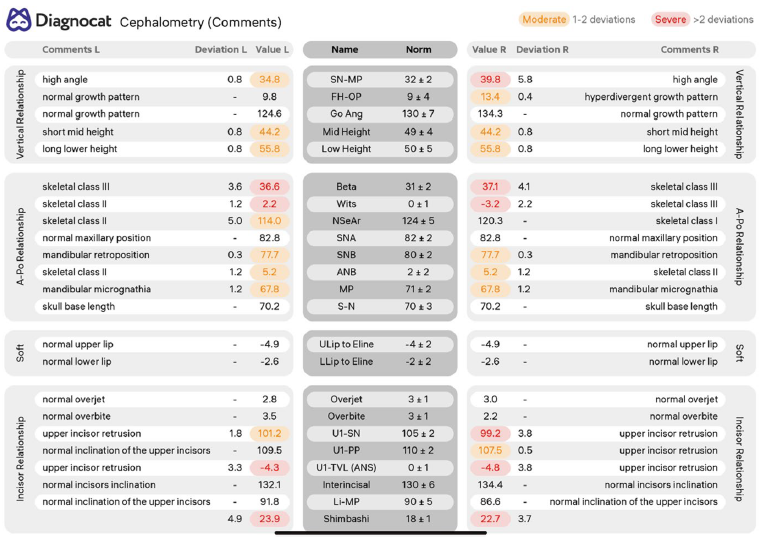The height and width of the screenshot is (540, 765).
Task: Select the left Vertical Relationship section label
Action: pyautogui.click(x=20, y=114)
